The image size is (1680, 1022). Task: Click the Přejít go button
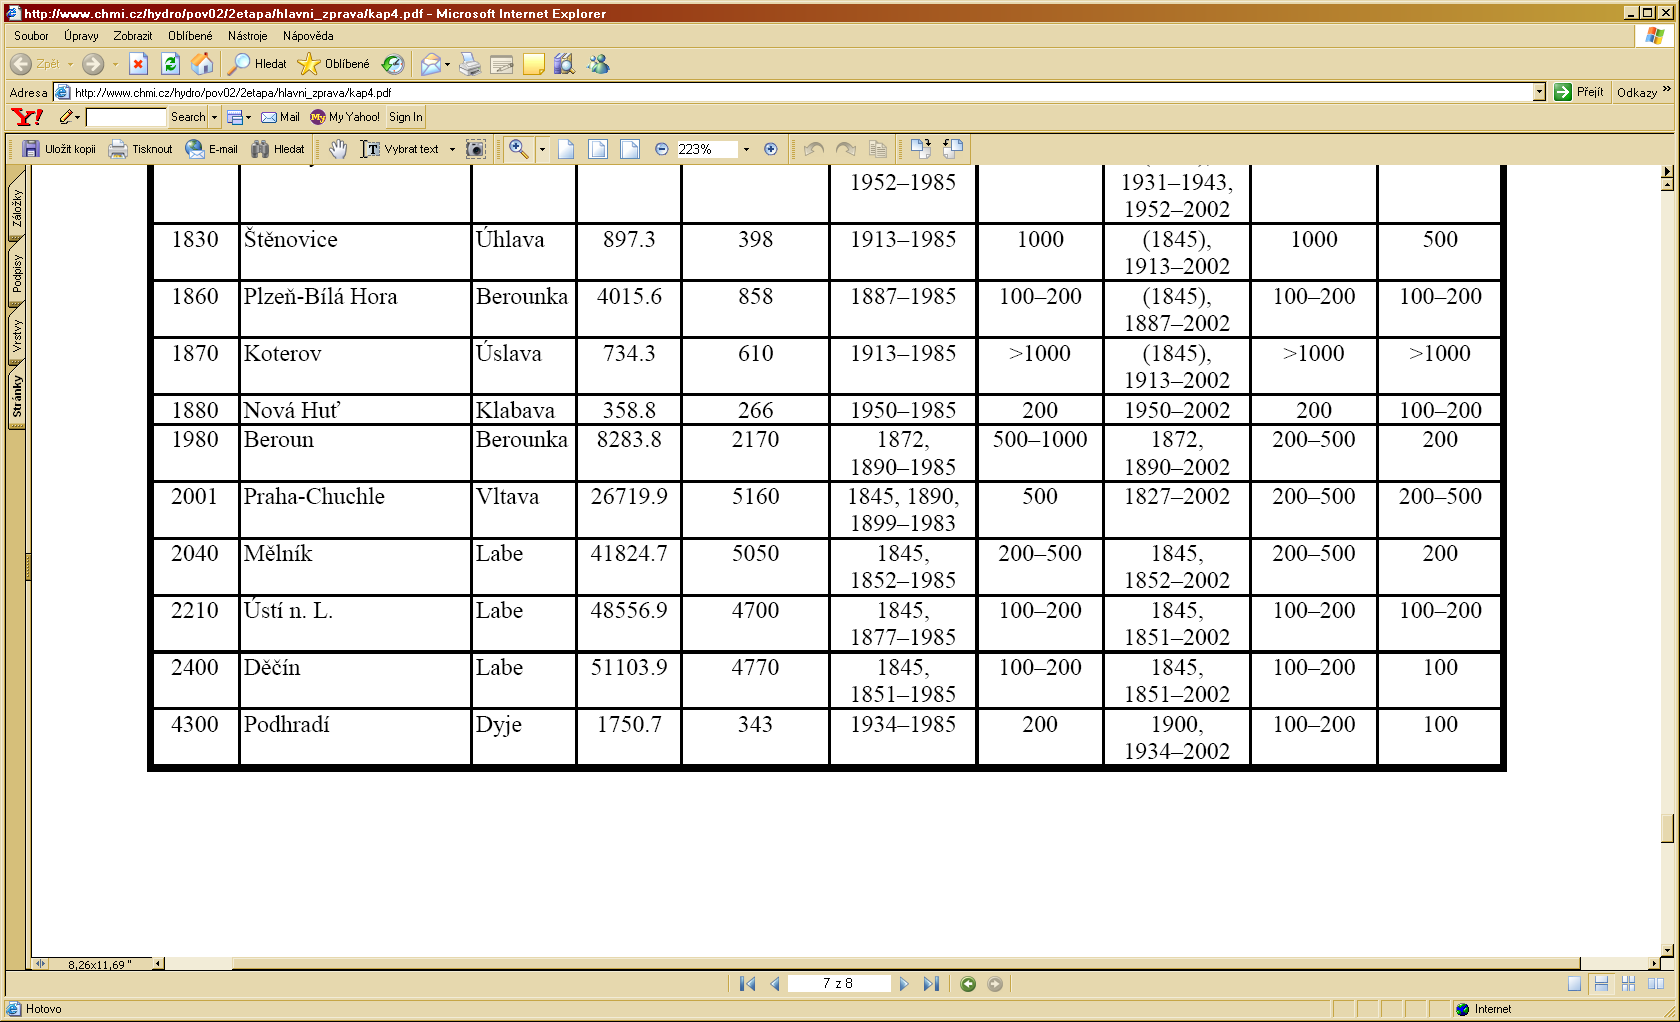coord(1579,92)
